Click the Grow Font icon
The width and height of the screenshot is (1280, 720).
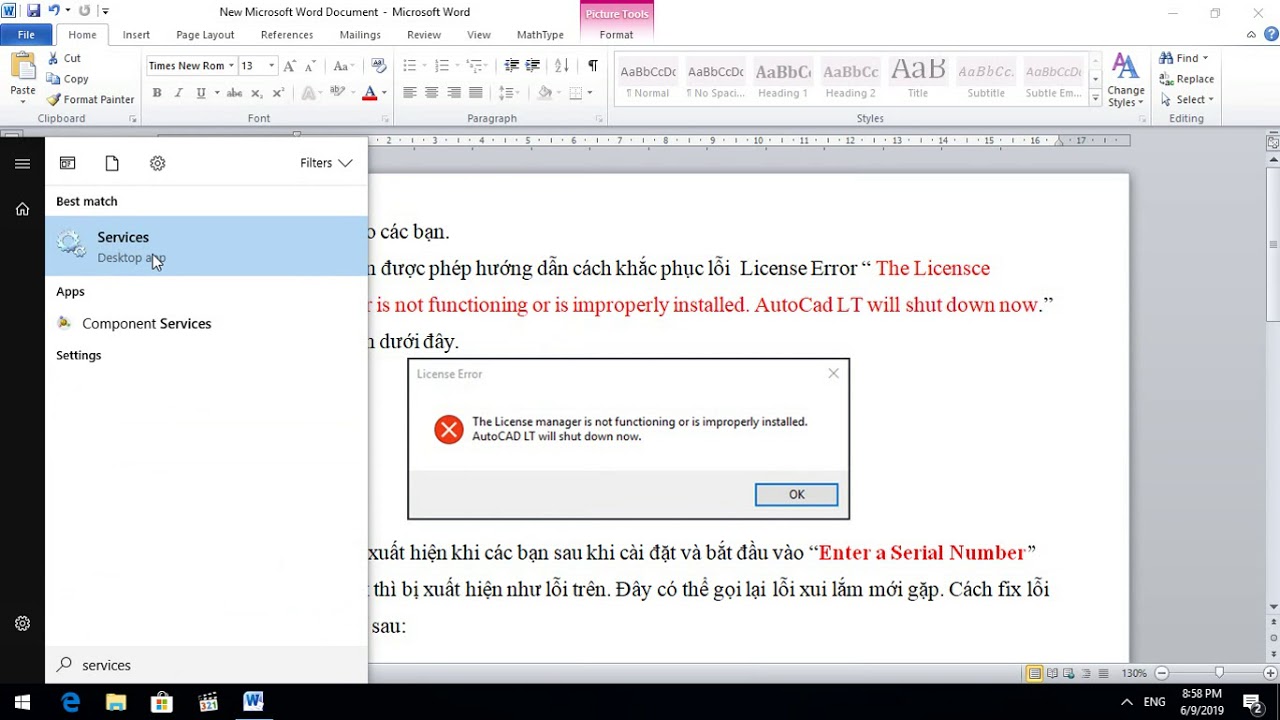[x=290, y=66]
